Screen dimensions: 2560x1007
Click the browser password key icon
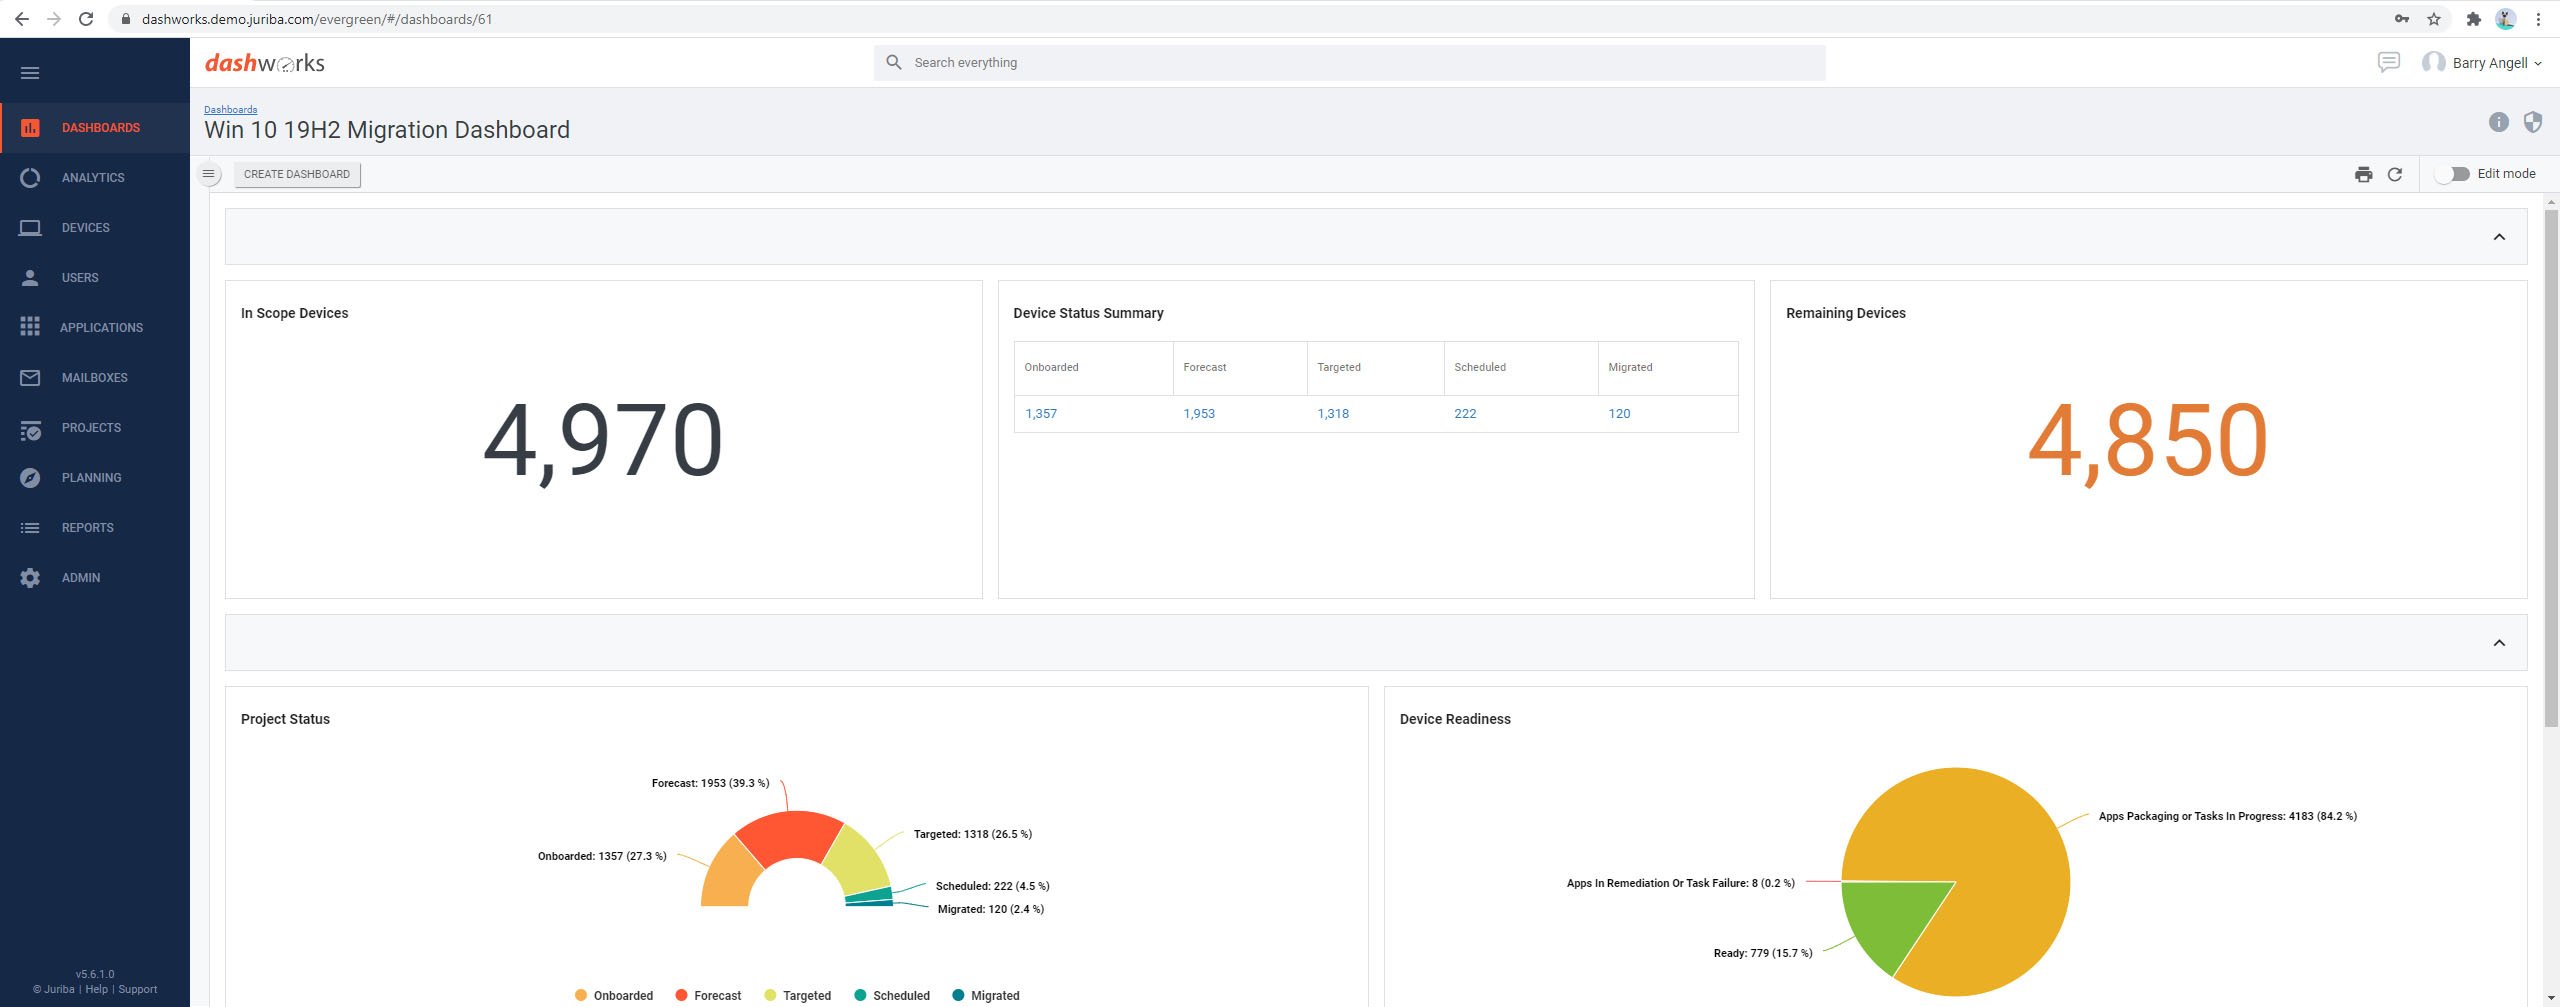pos(2402,19)
